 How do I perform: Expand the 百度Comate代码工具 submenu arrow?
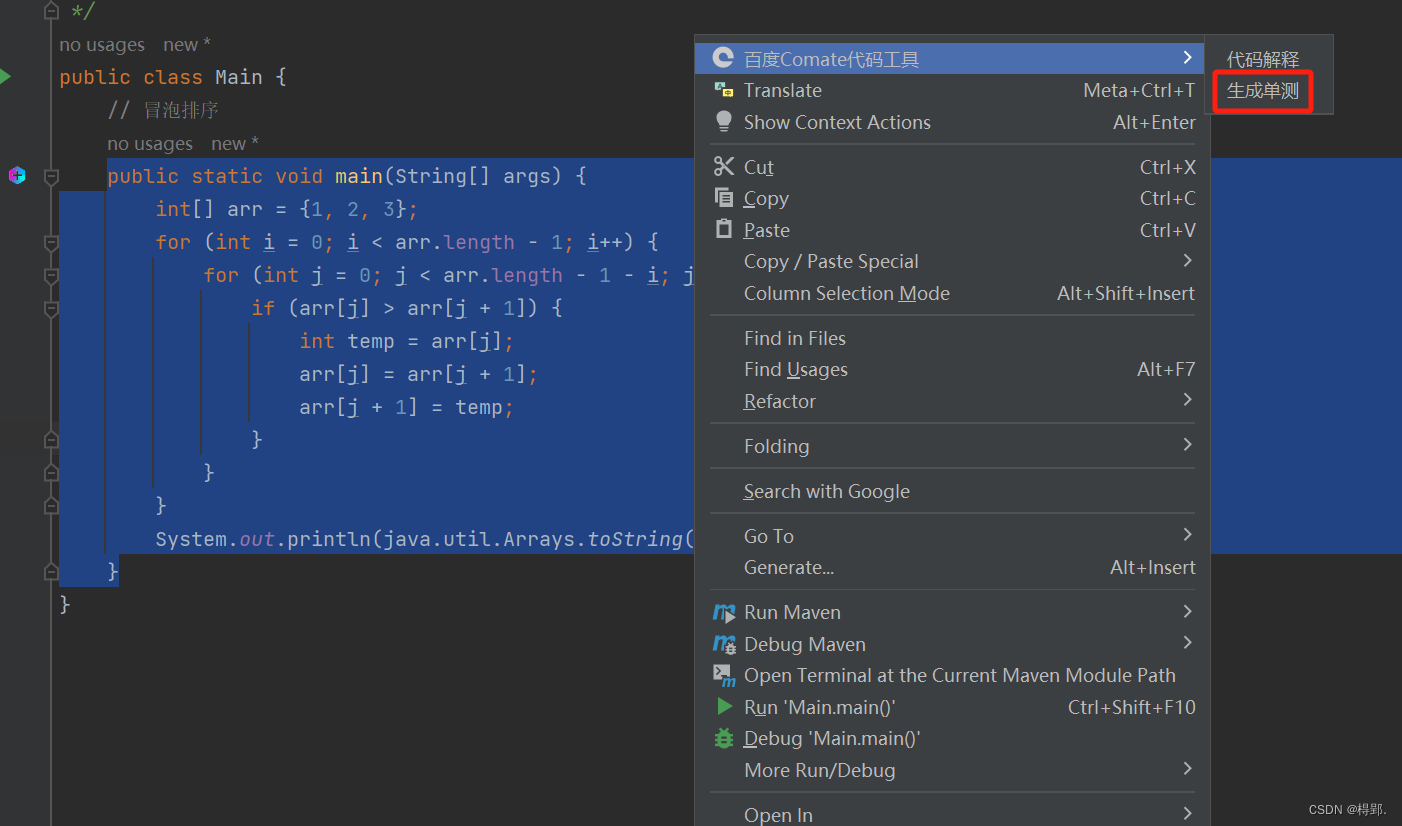(1187, 58)
